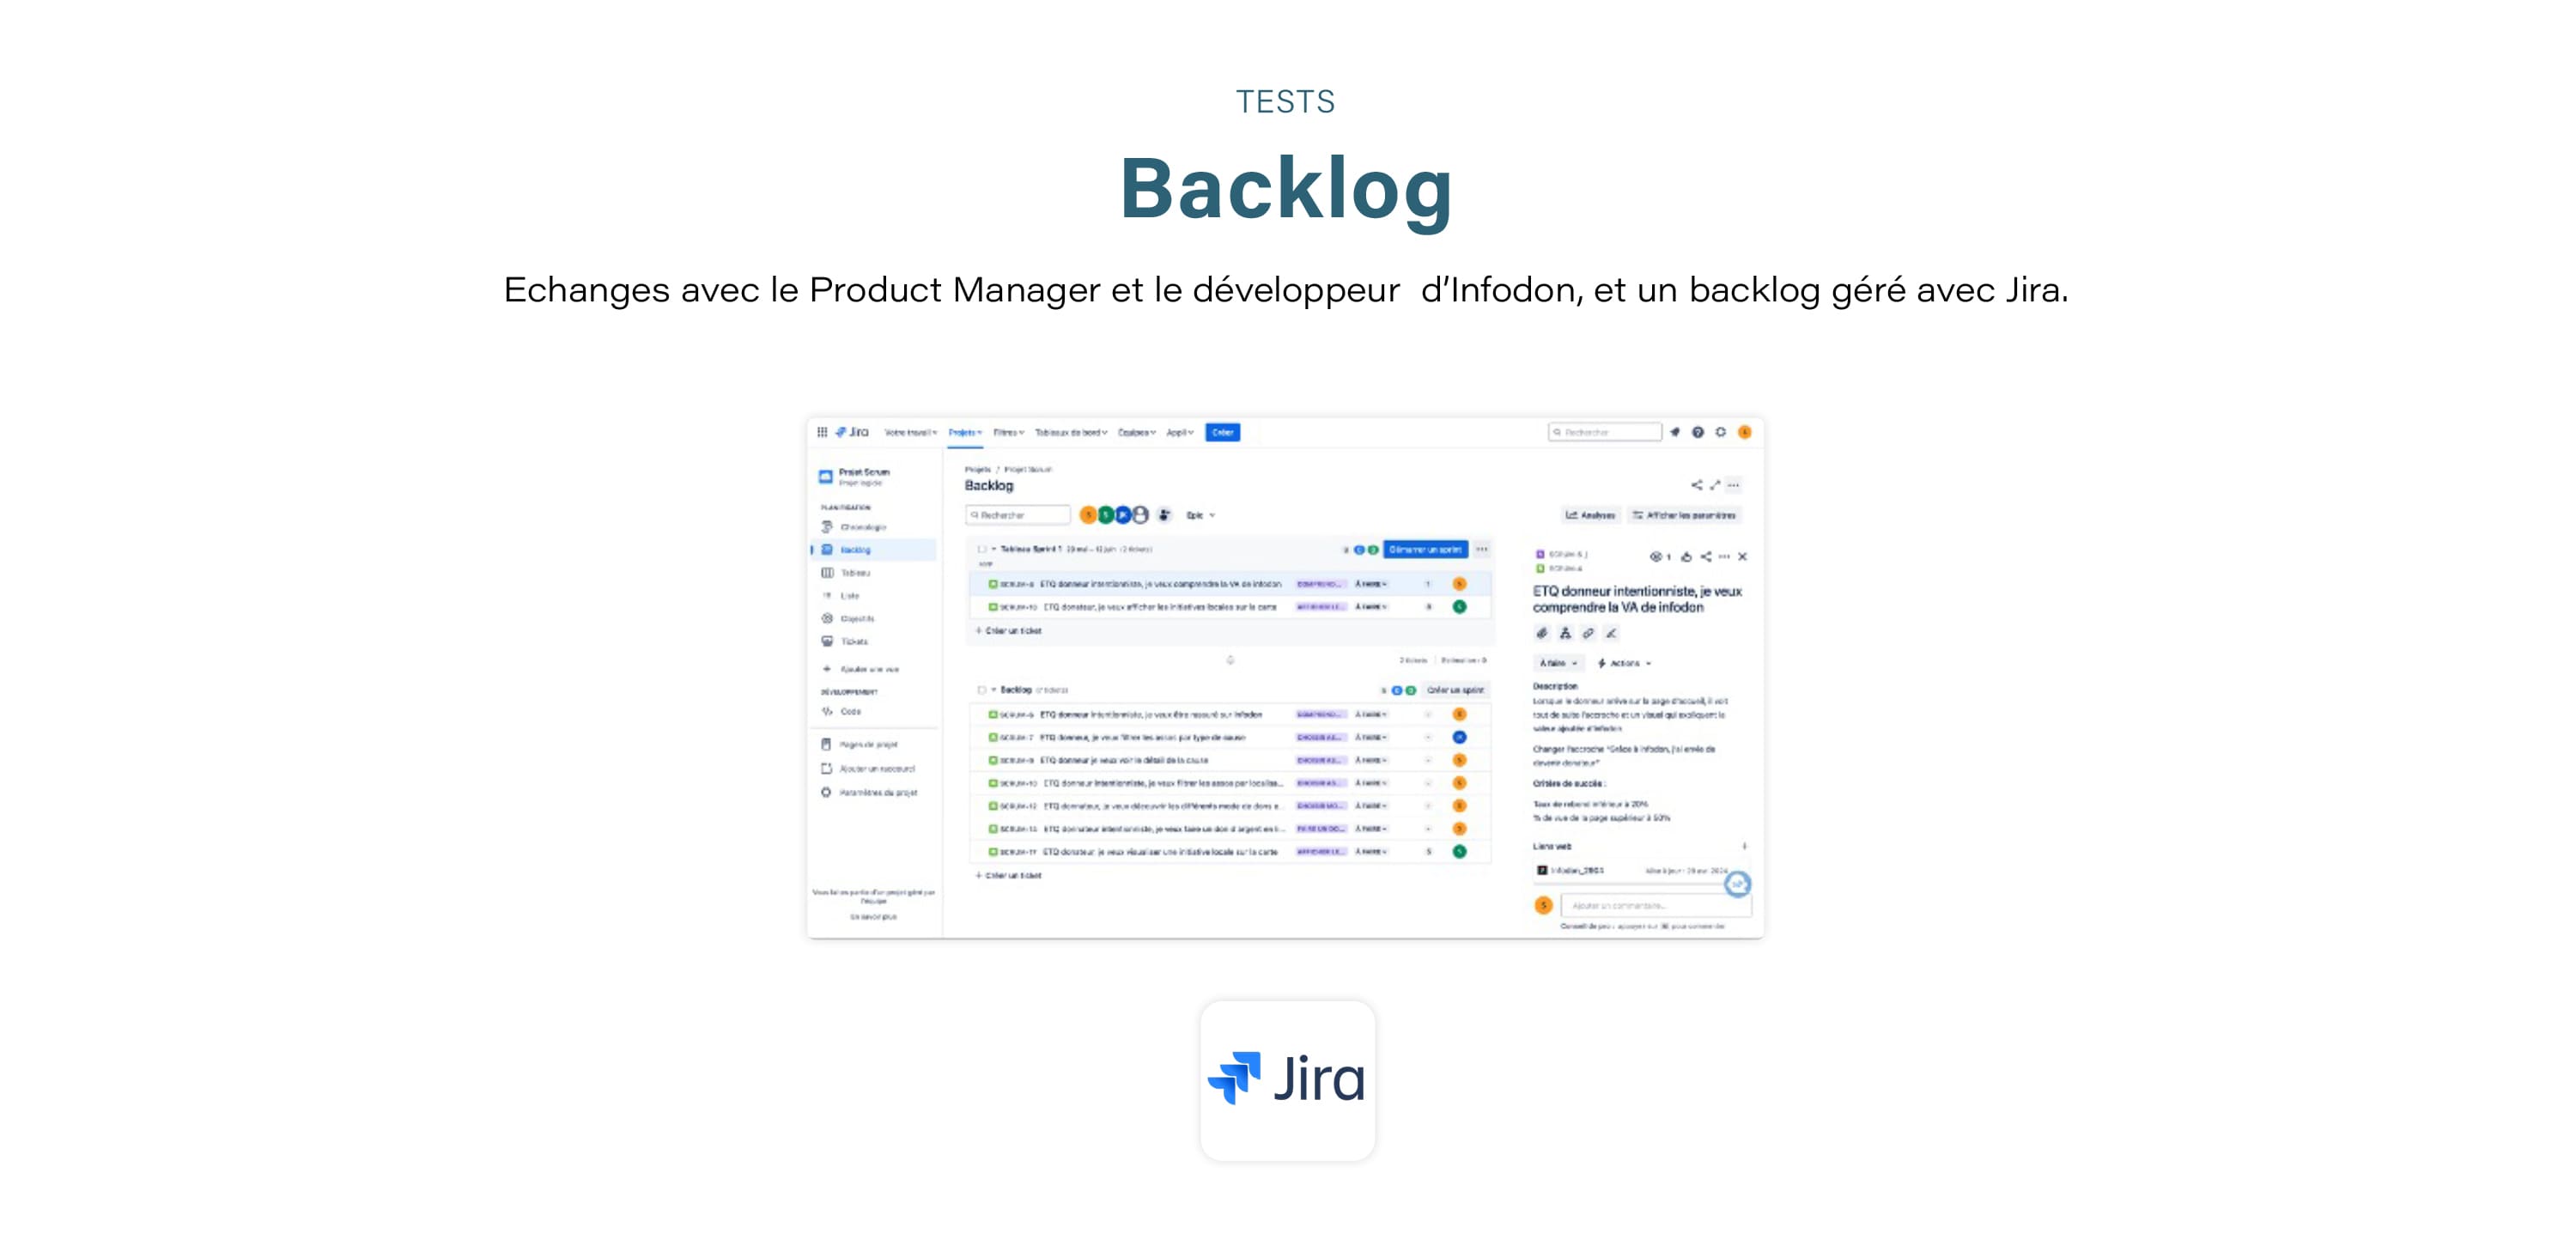Click Ajouter une vue in the sidebar
This screenshot has width=2576, height=1252.
(860, 669)
